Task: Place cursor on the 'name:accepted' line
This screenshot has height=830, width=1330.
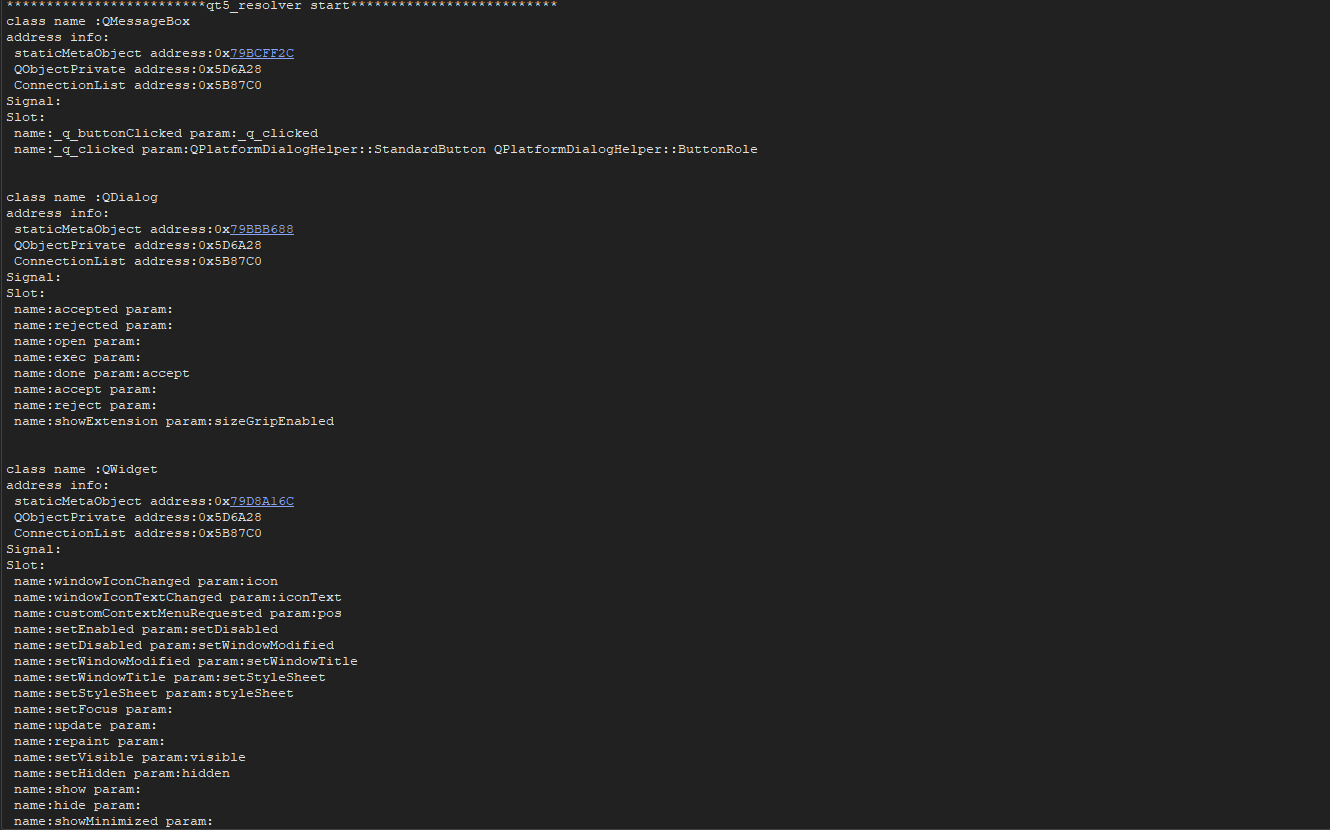Action: click(93, 309)
